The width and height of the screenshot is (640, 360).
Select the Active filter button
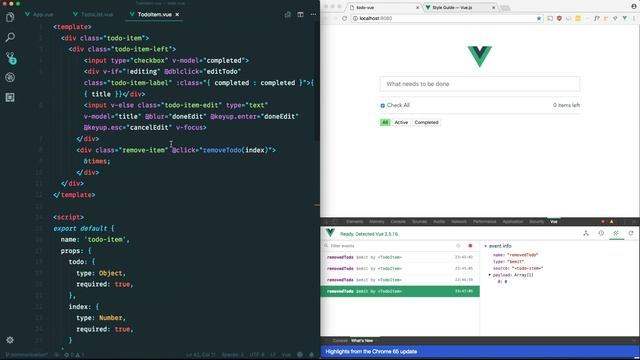(x=401, y=122)
